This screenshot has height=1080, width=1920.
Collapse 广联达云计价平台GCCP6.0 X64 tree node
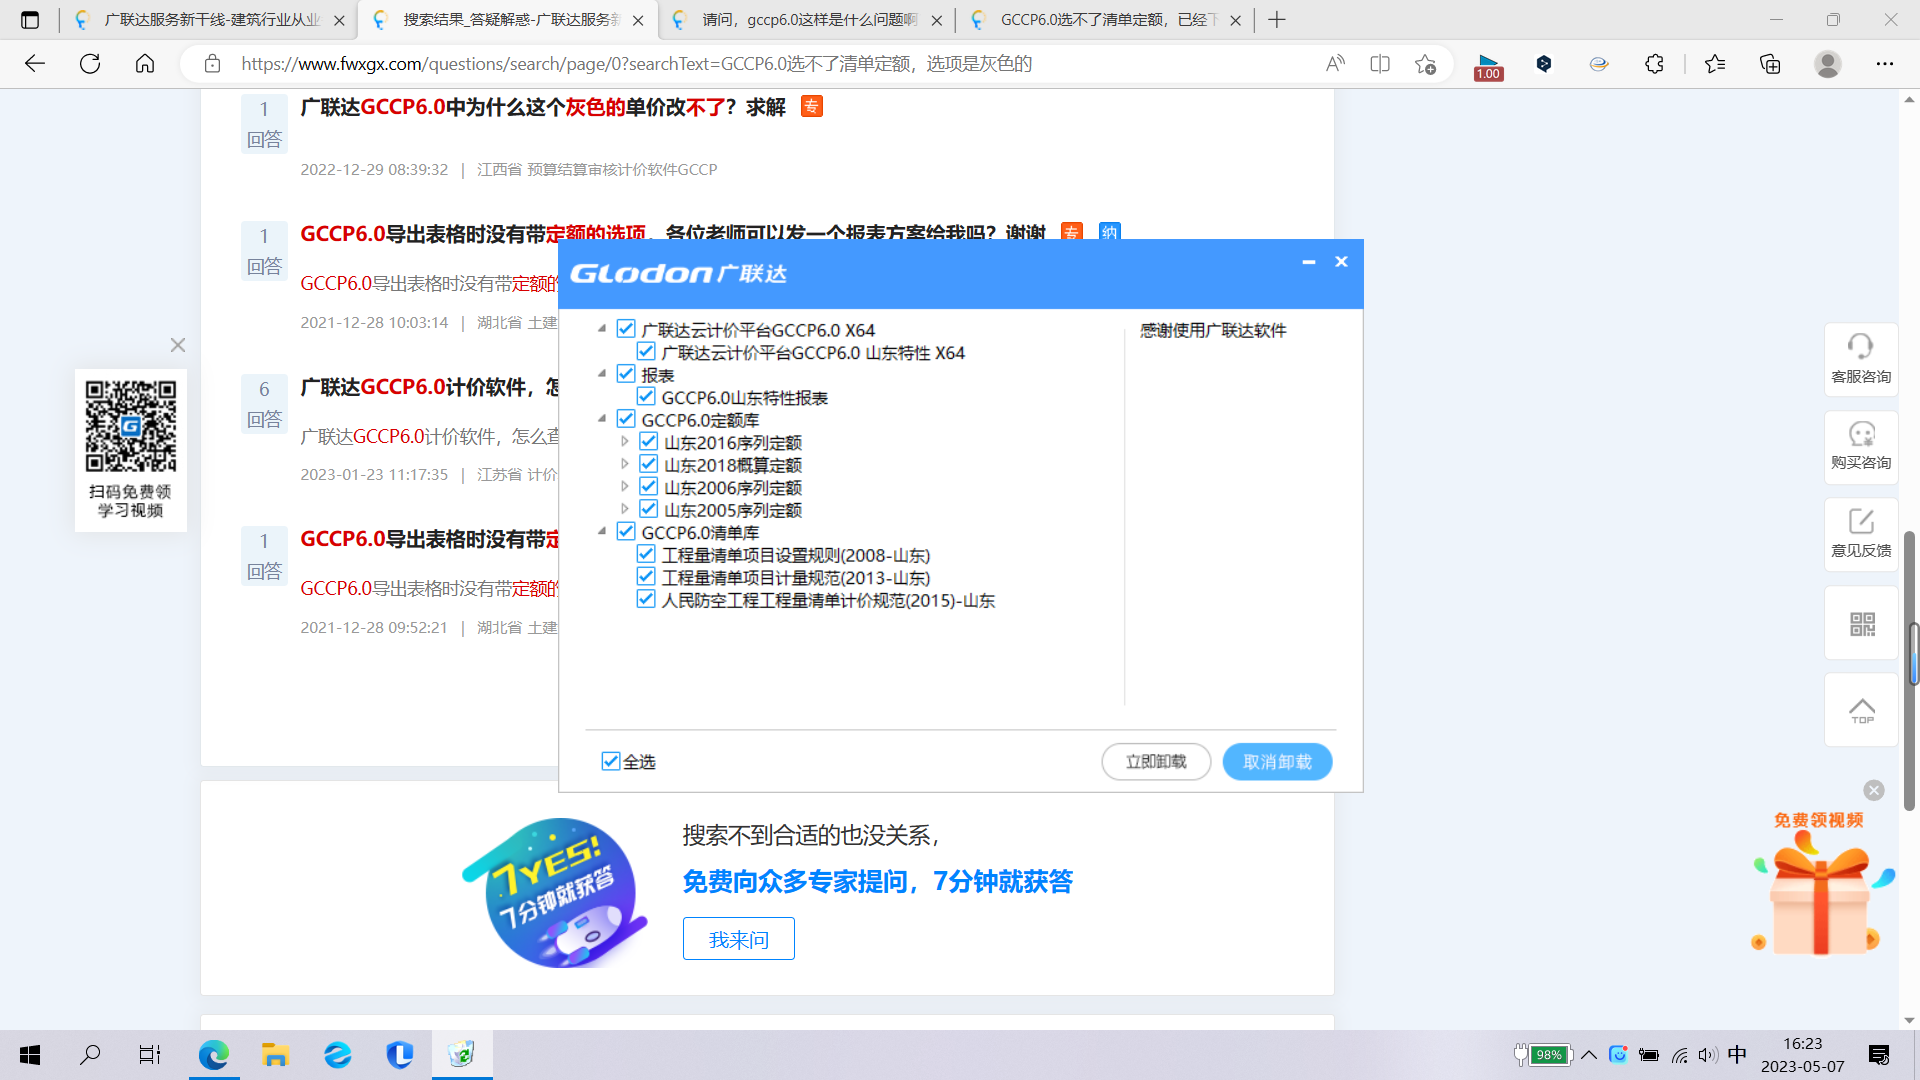[602, 329]
